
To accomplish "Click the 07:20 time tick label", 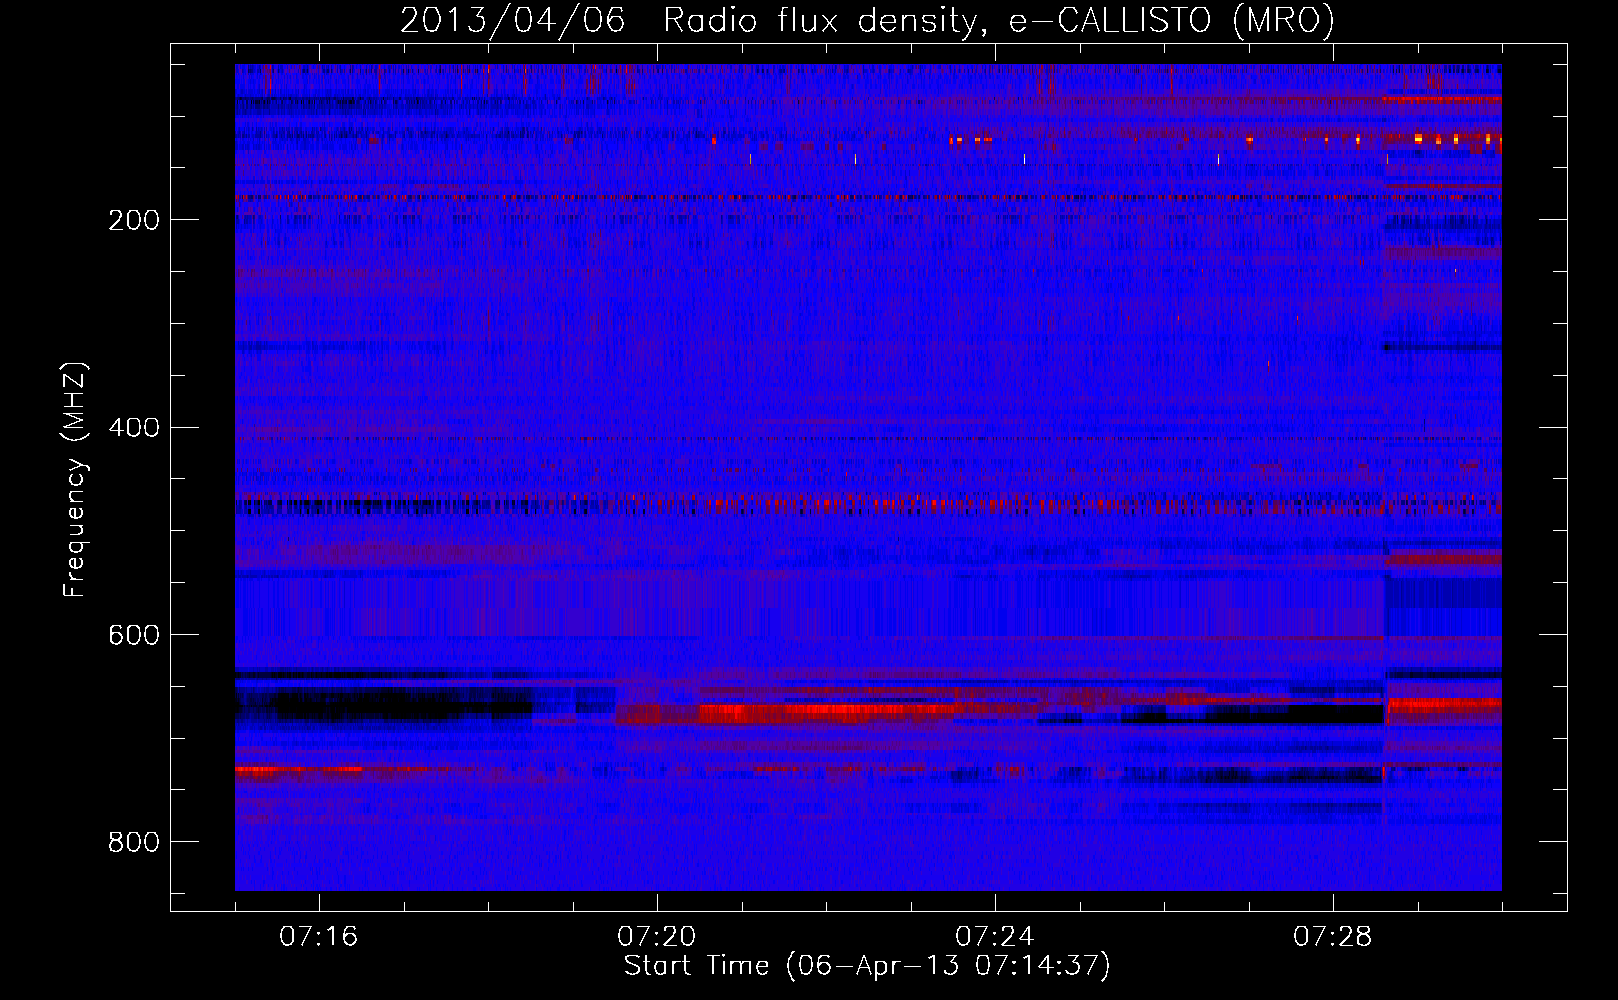I will [x=656, y=936].
